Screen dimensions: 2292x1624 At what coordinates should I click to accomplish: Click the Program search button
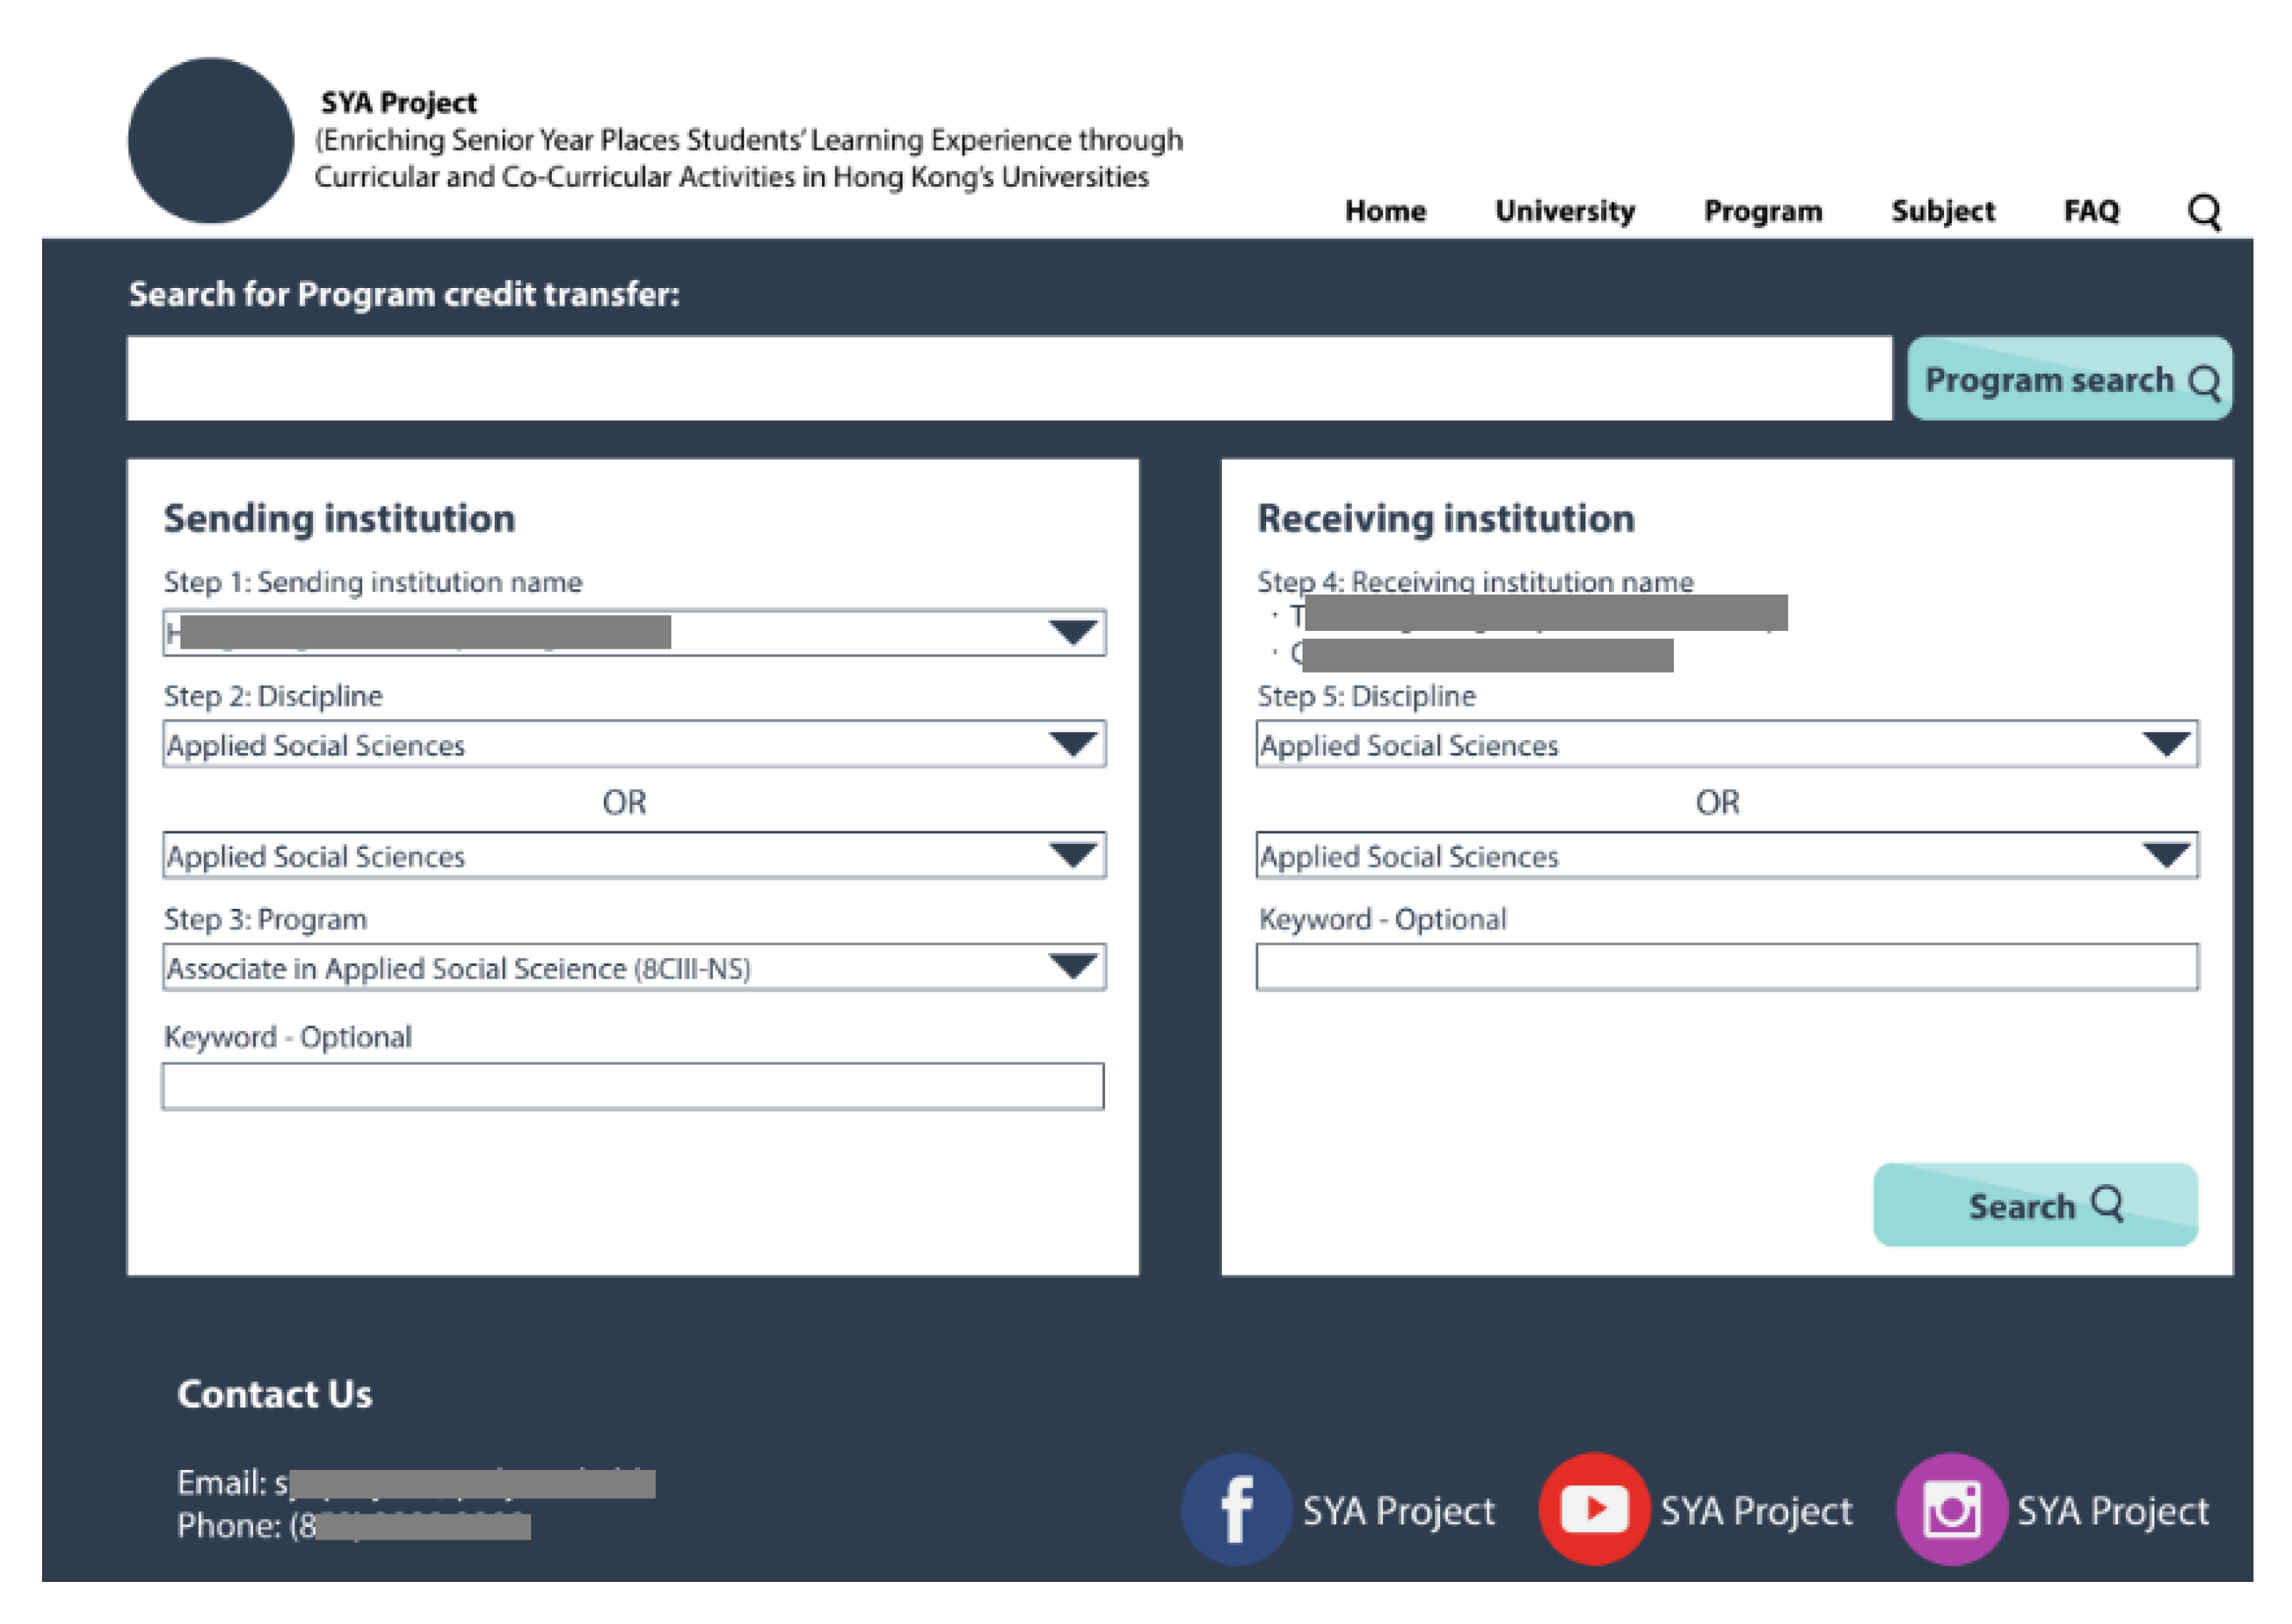(2068, 380)
